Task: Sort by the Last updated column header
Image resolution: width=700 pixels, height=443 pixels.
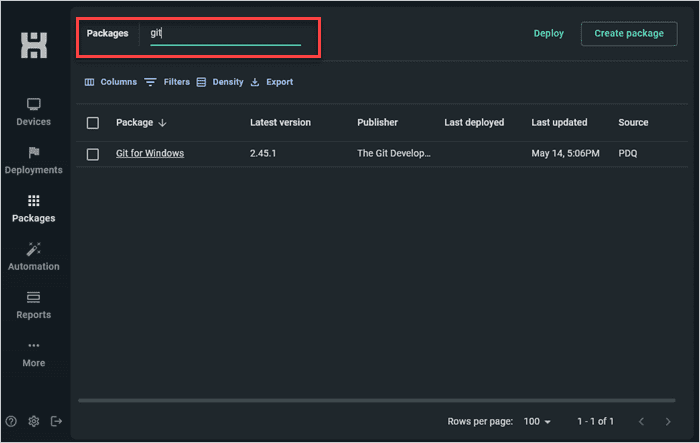Action: tap(559, 122)
